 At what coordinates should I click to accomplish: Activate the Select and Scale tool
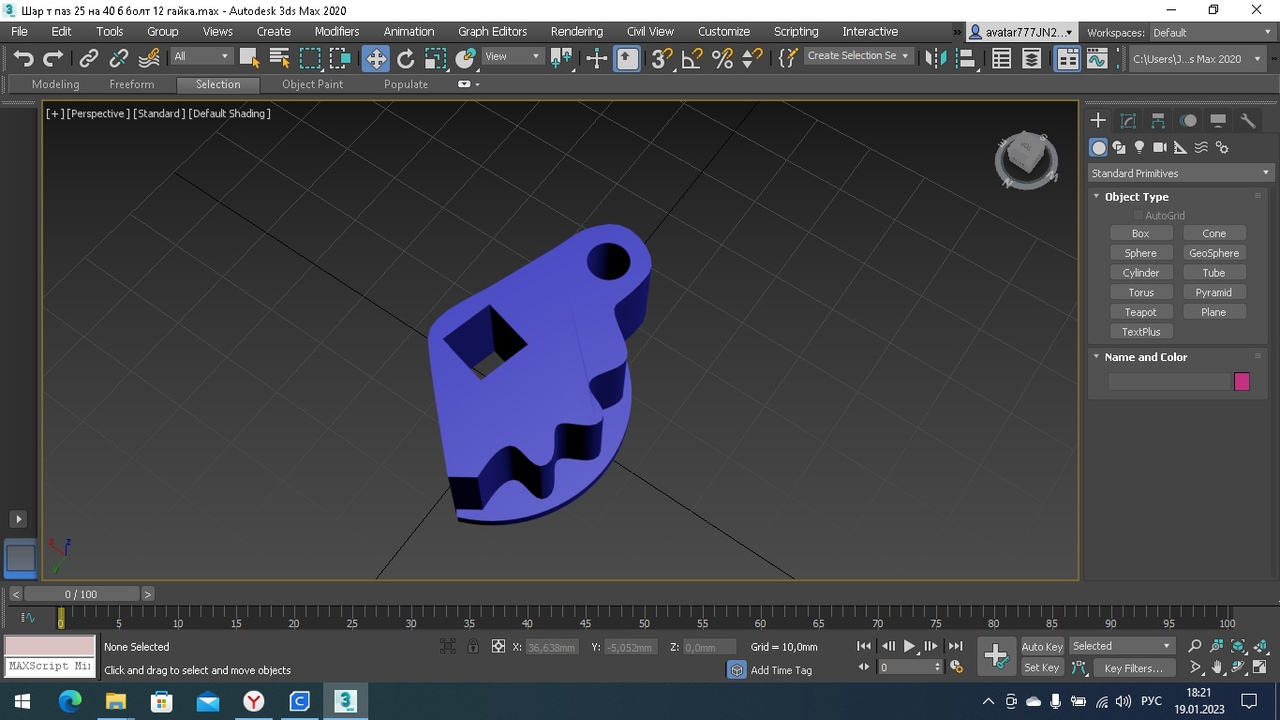tap(435, 59)
